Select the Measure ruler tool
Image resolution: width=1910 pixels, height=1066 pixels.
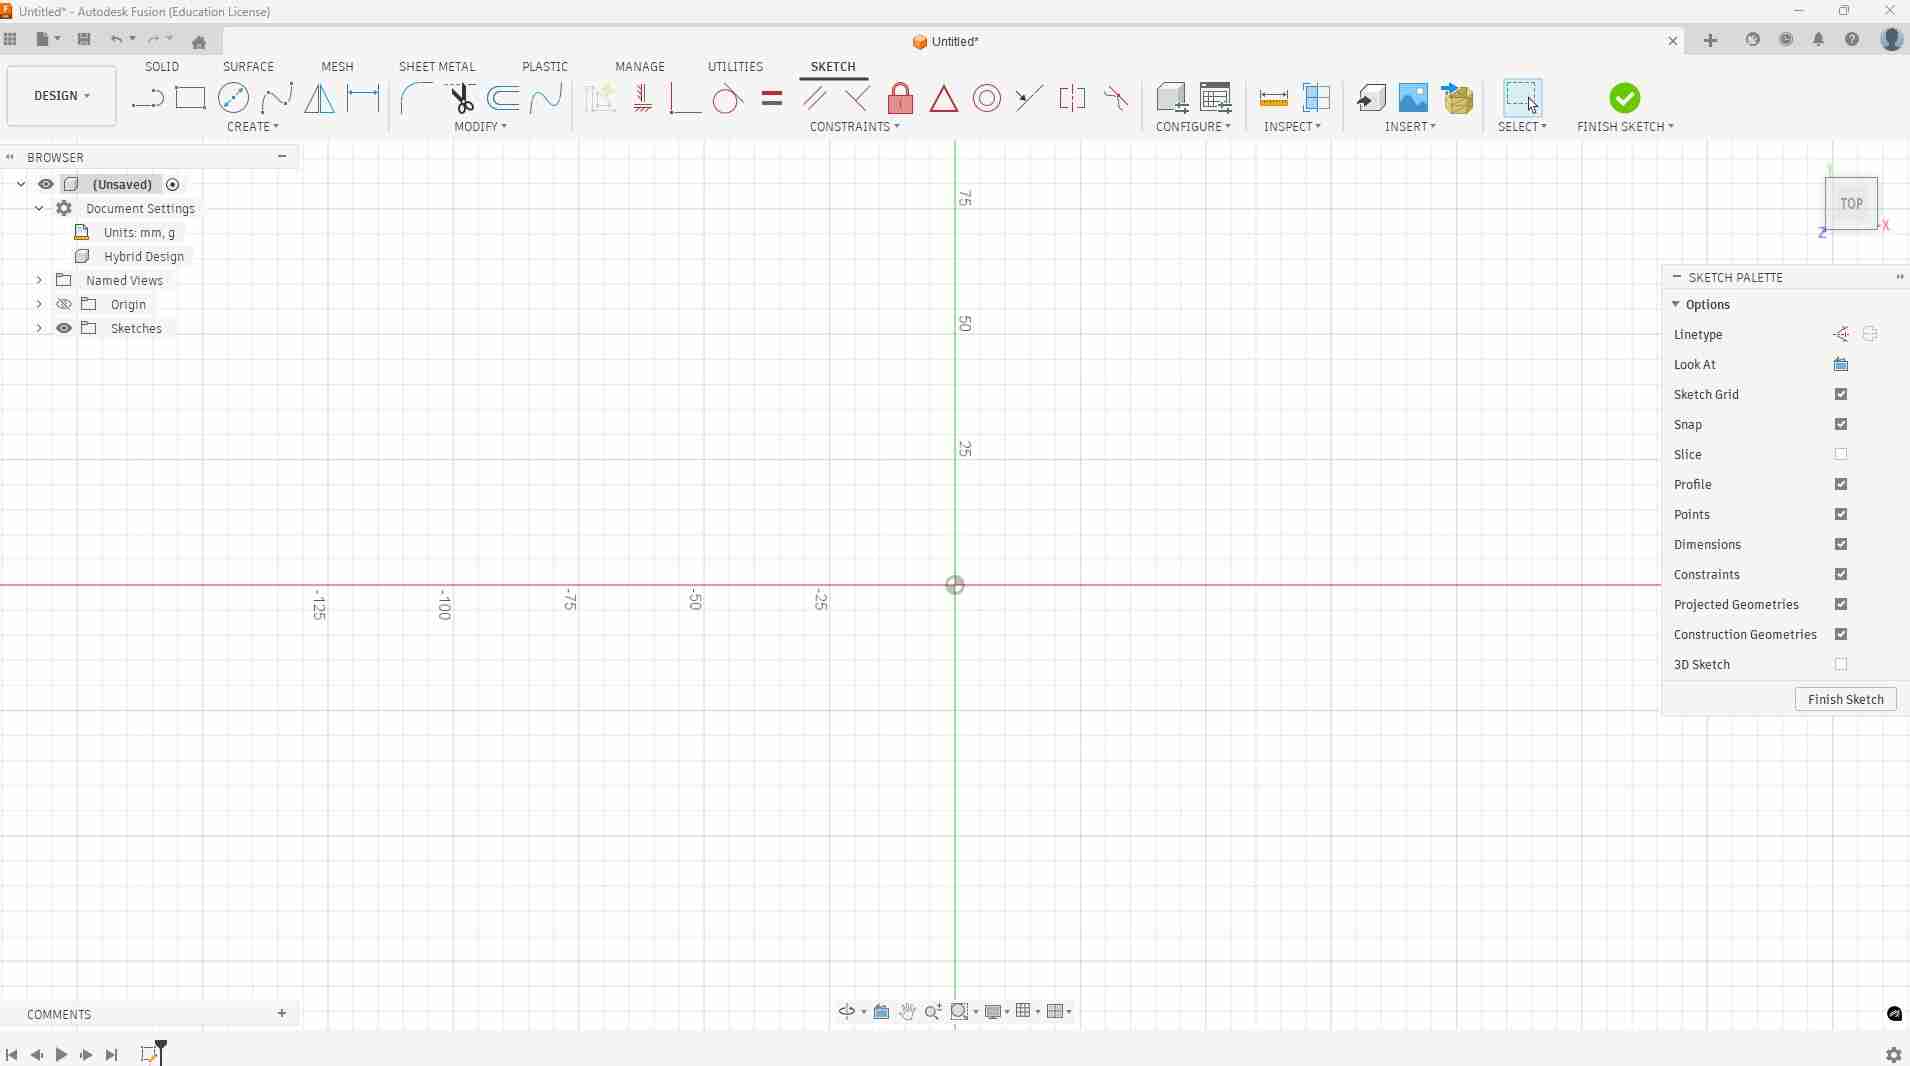click(1273, 98)
